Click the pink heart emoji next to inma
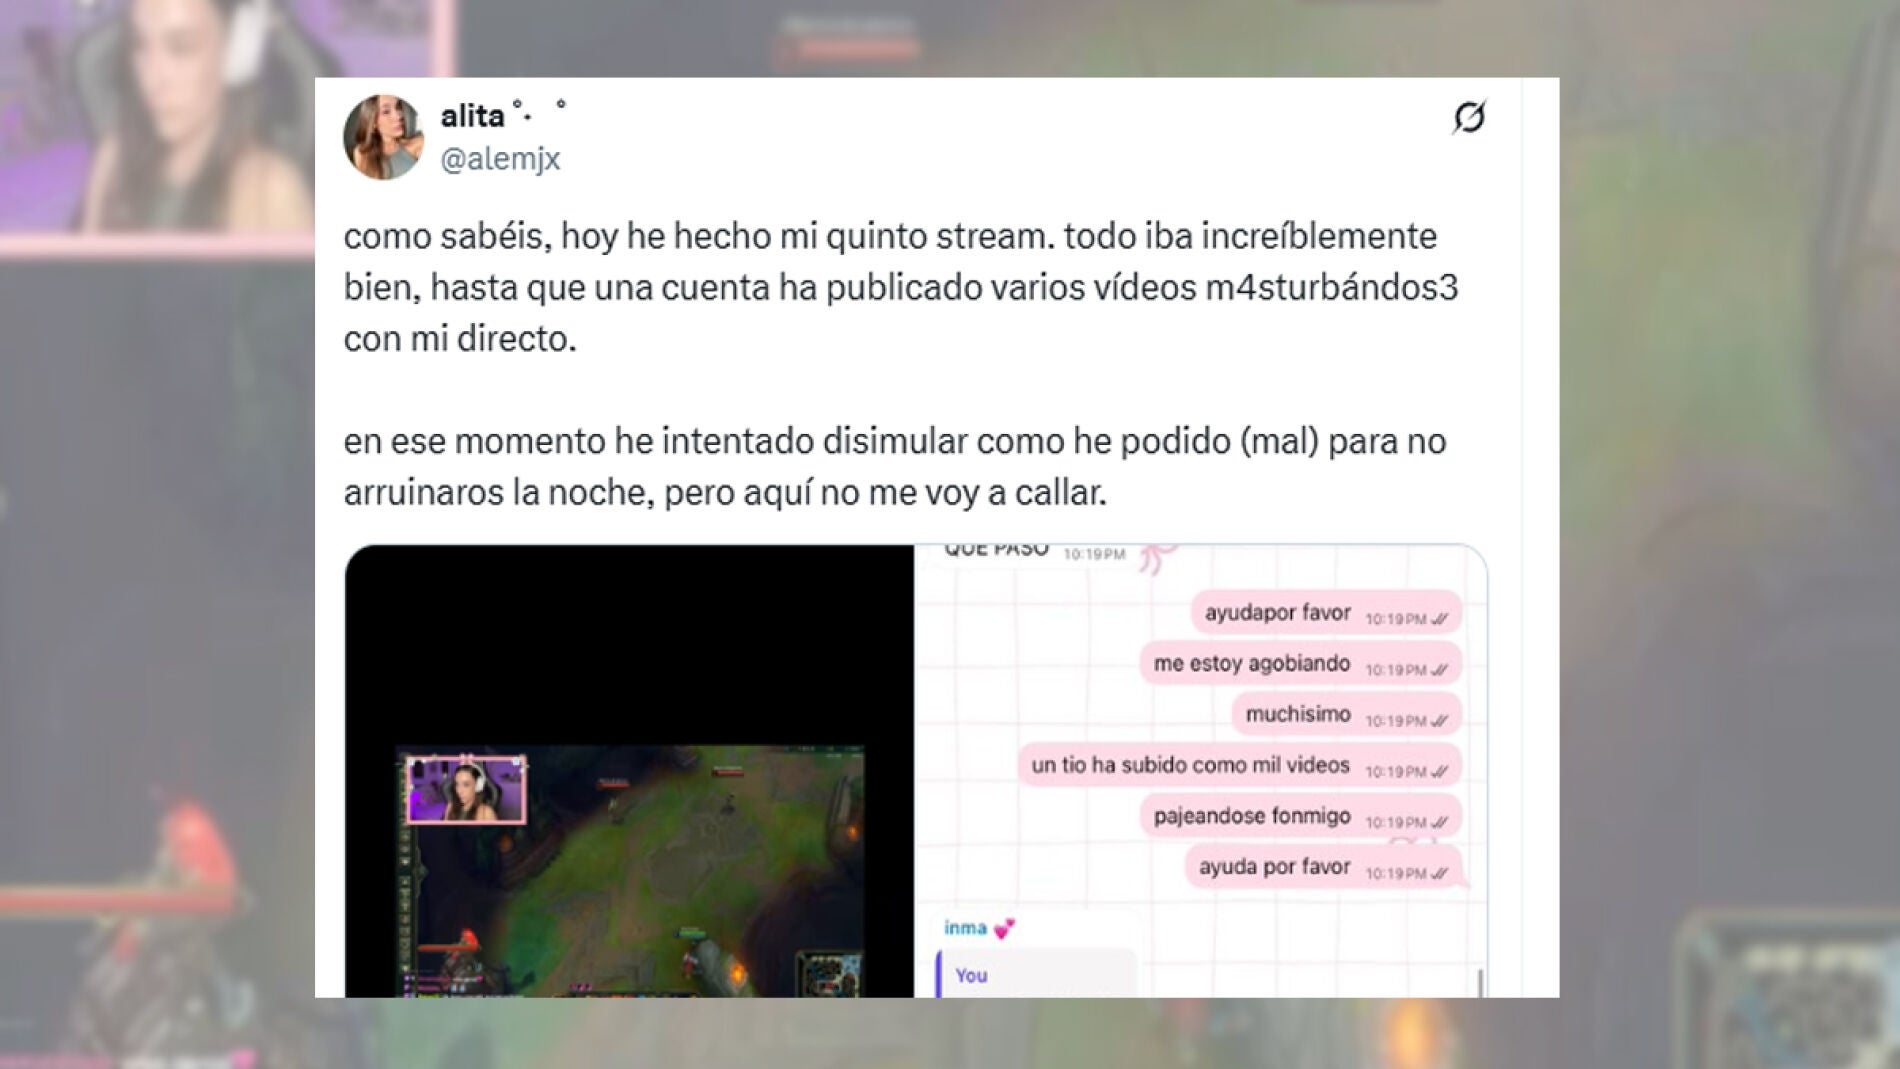The height and width of the screenshot is (1069, 1900). 1004,929
